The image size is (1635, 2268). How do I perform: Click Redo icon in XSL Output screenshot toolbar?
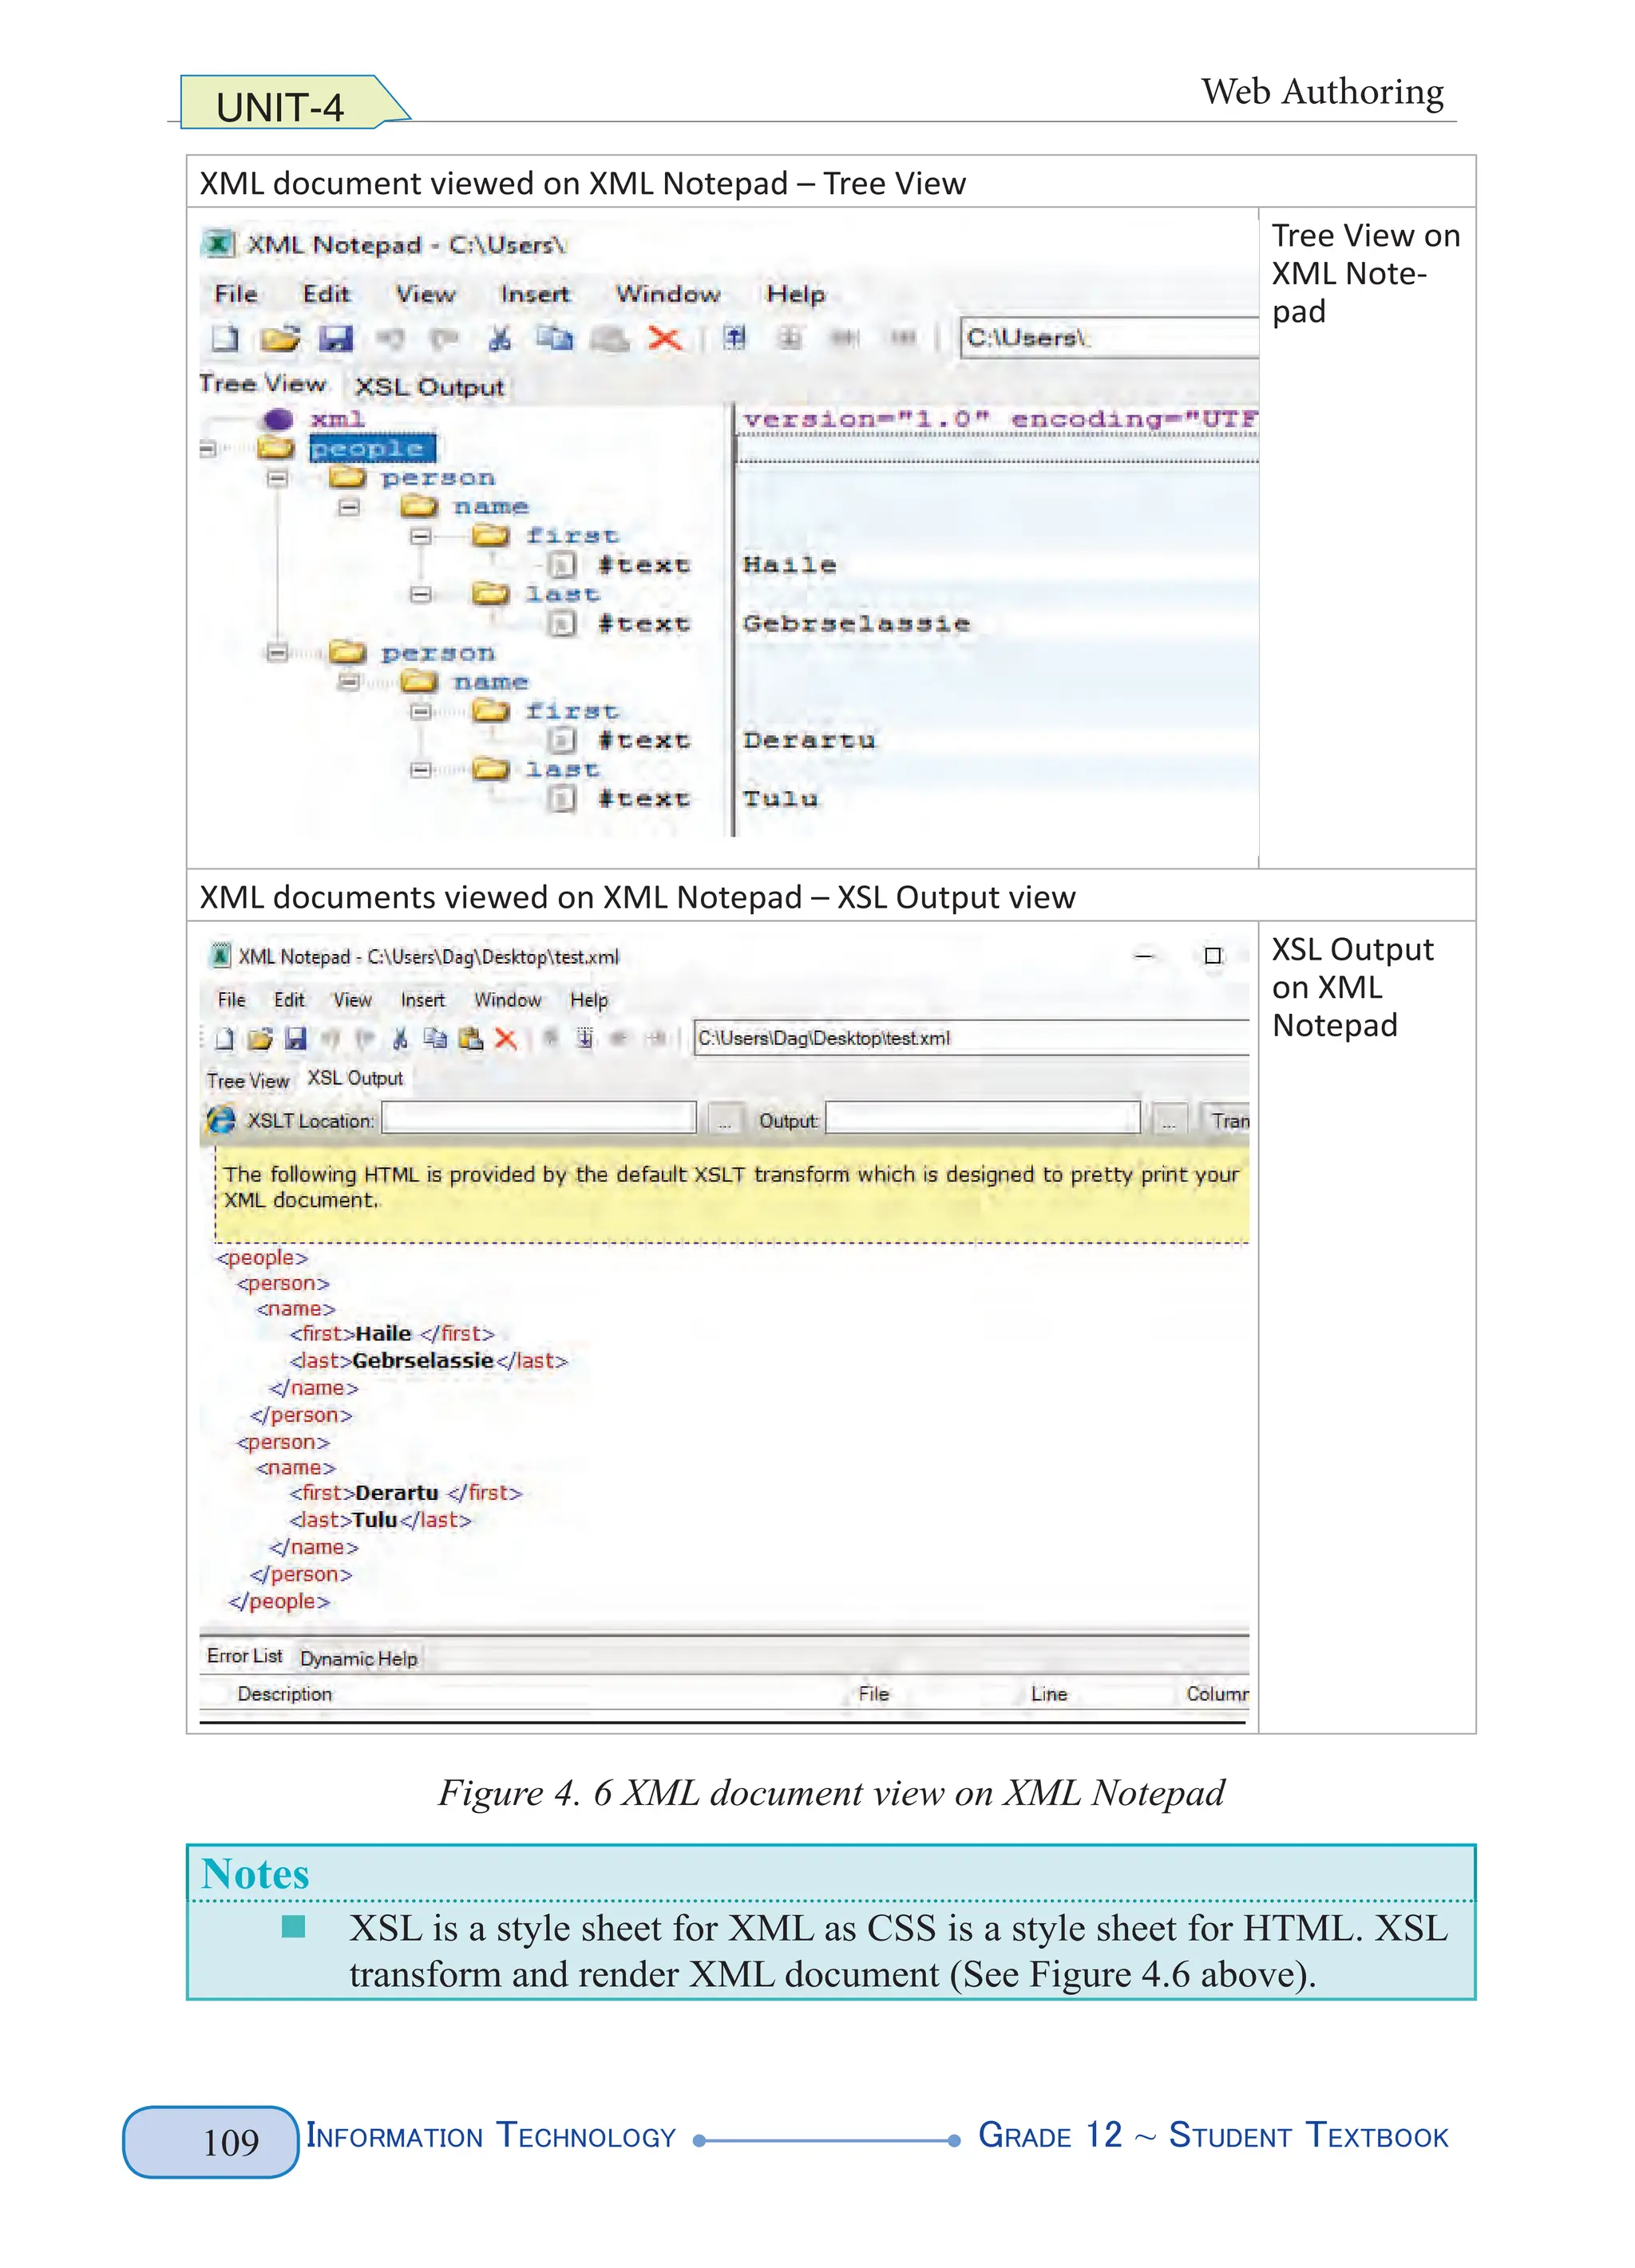pyautogui.click(x=365, y=1039)
